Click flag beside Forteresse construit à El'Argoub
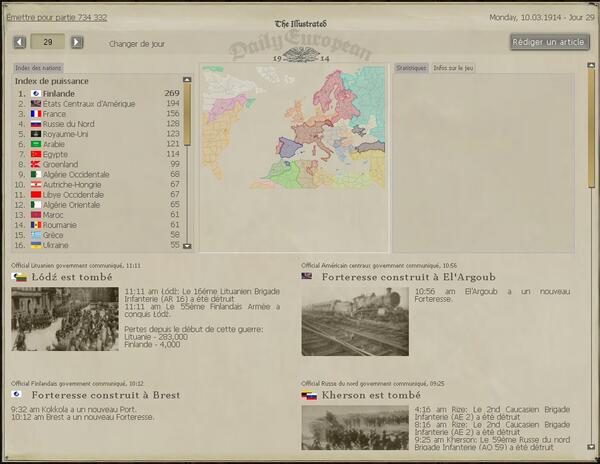Screen dimensions: 600x464 pos(307,276)
